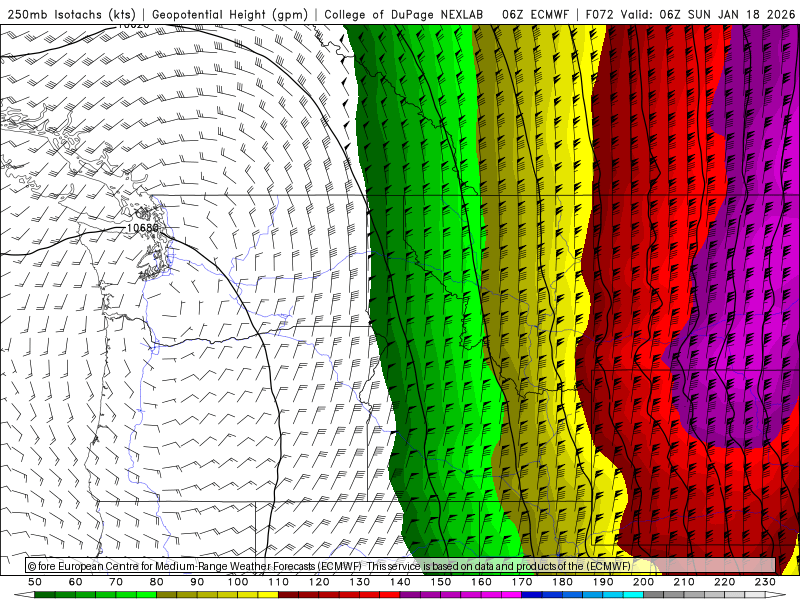
Task: Click the legend value 150
Action: click(x=441, y=582)
